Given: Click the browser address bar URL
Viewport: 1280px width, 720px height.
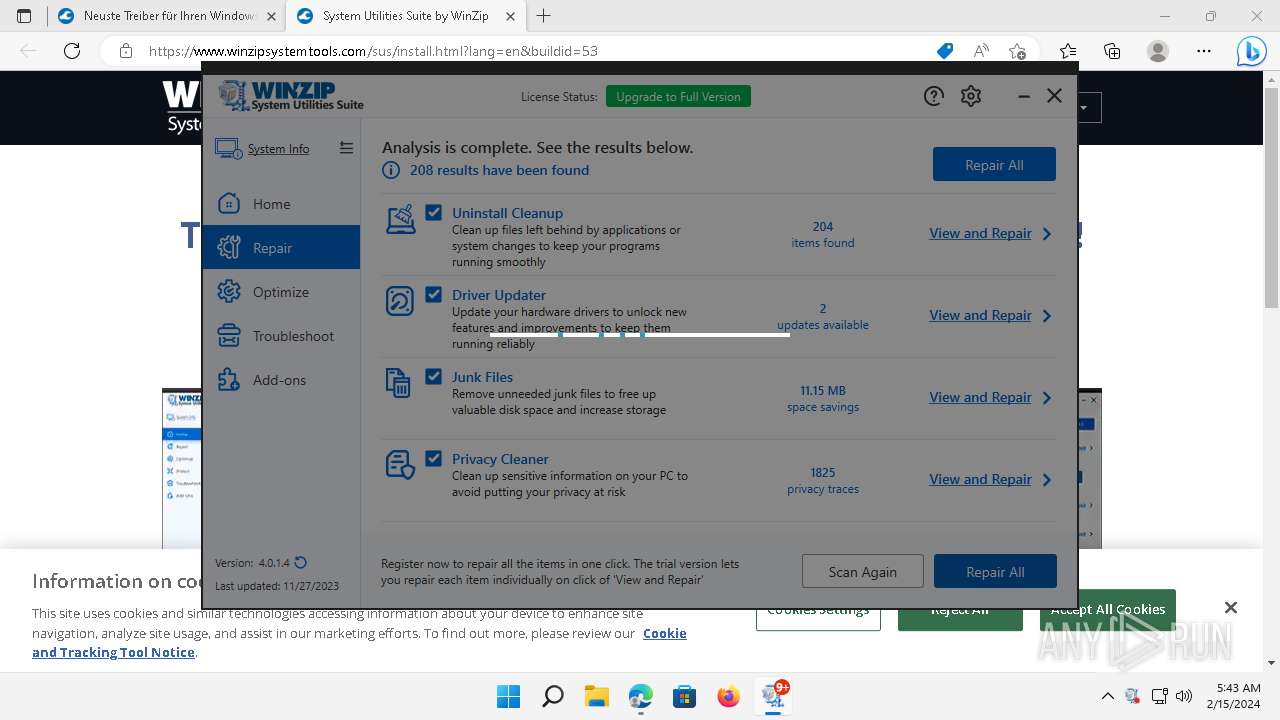Looking at the screenshot, I should (373, 51).
